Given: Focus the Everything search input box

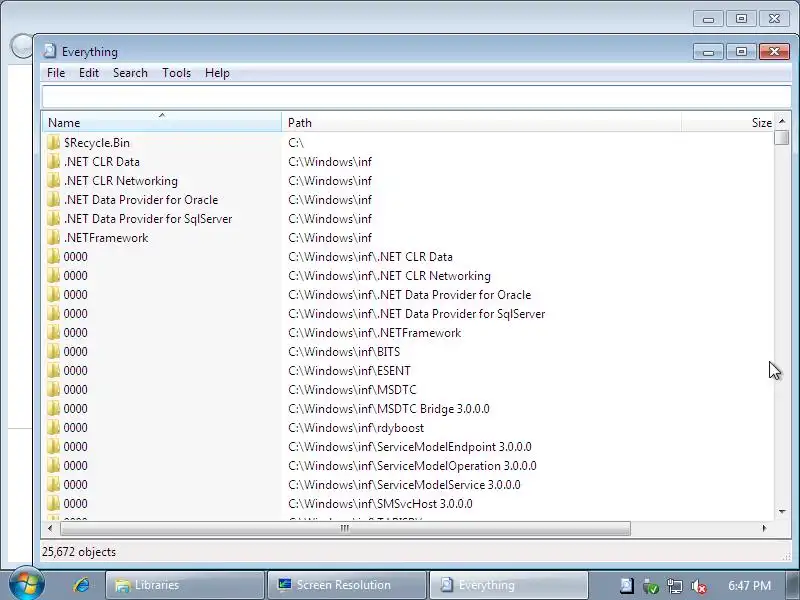Looking at the screenshot, I should click(x=416, y=96).
